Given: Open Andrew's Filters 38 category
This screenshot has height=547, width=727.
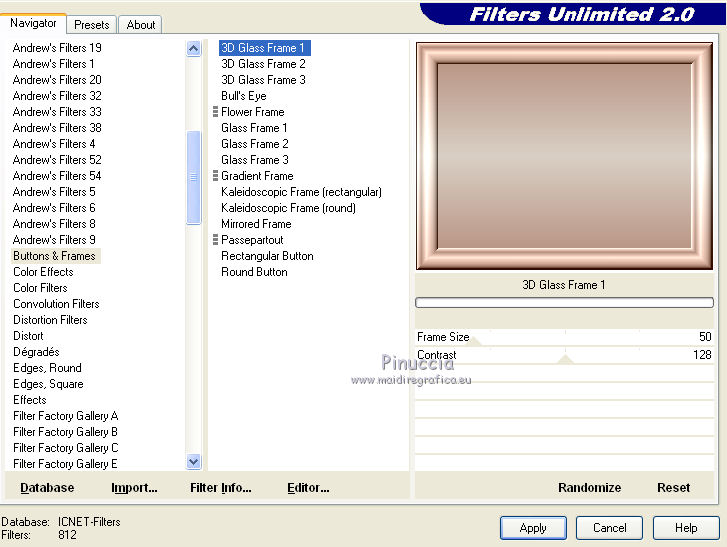Looking at the screenshot, I should [57, 128].
